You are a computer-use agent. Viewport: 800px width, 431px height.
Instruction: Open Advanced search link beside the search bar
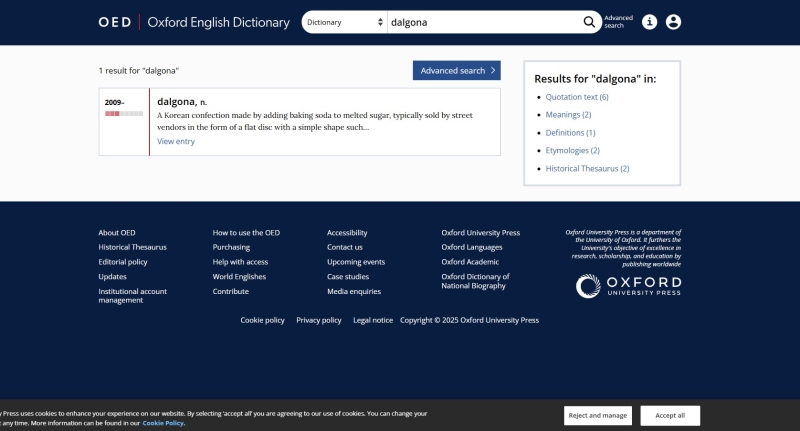[618, 22]
